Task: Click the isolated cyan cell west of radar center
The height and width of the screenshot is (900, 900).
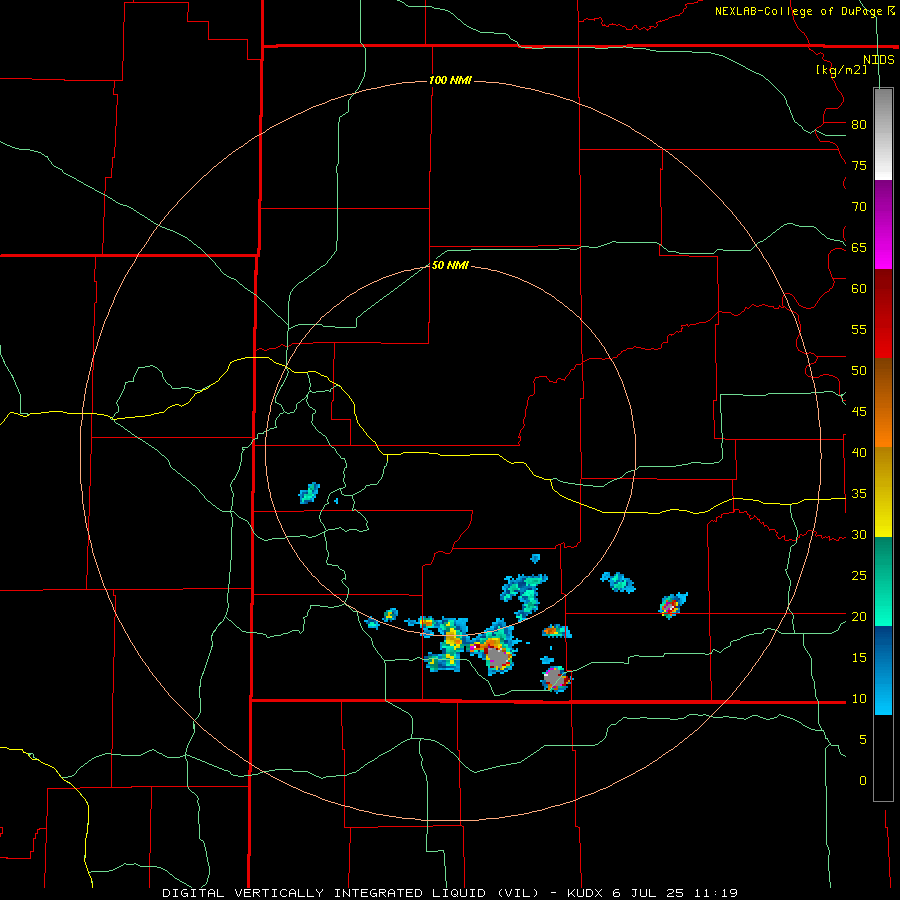Action: pyautogui.click(x=309, y=493)
